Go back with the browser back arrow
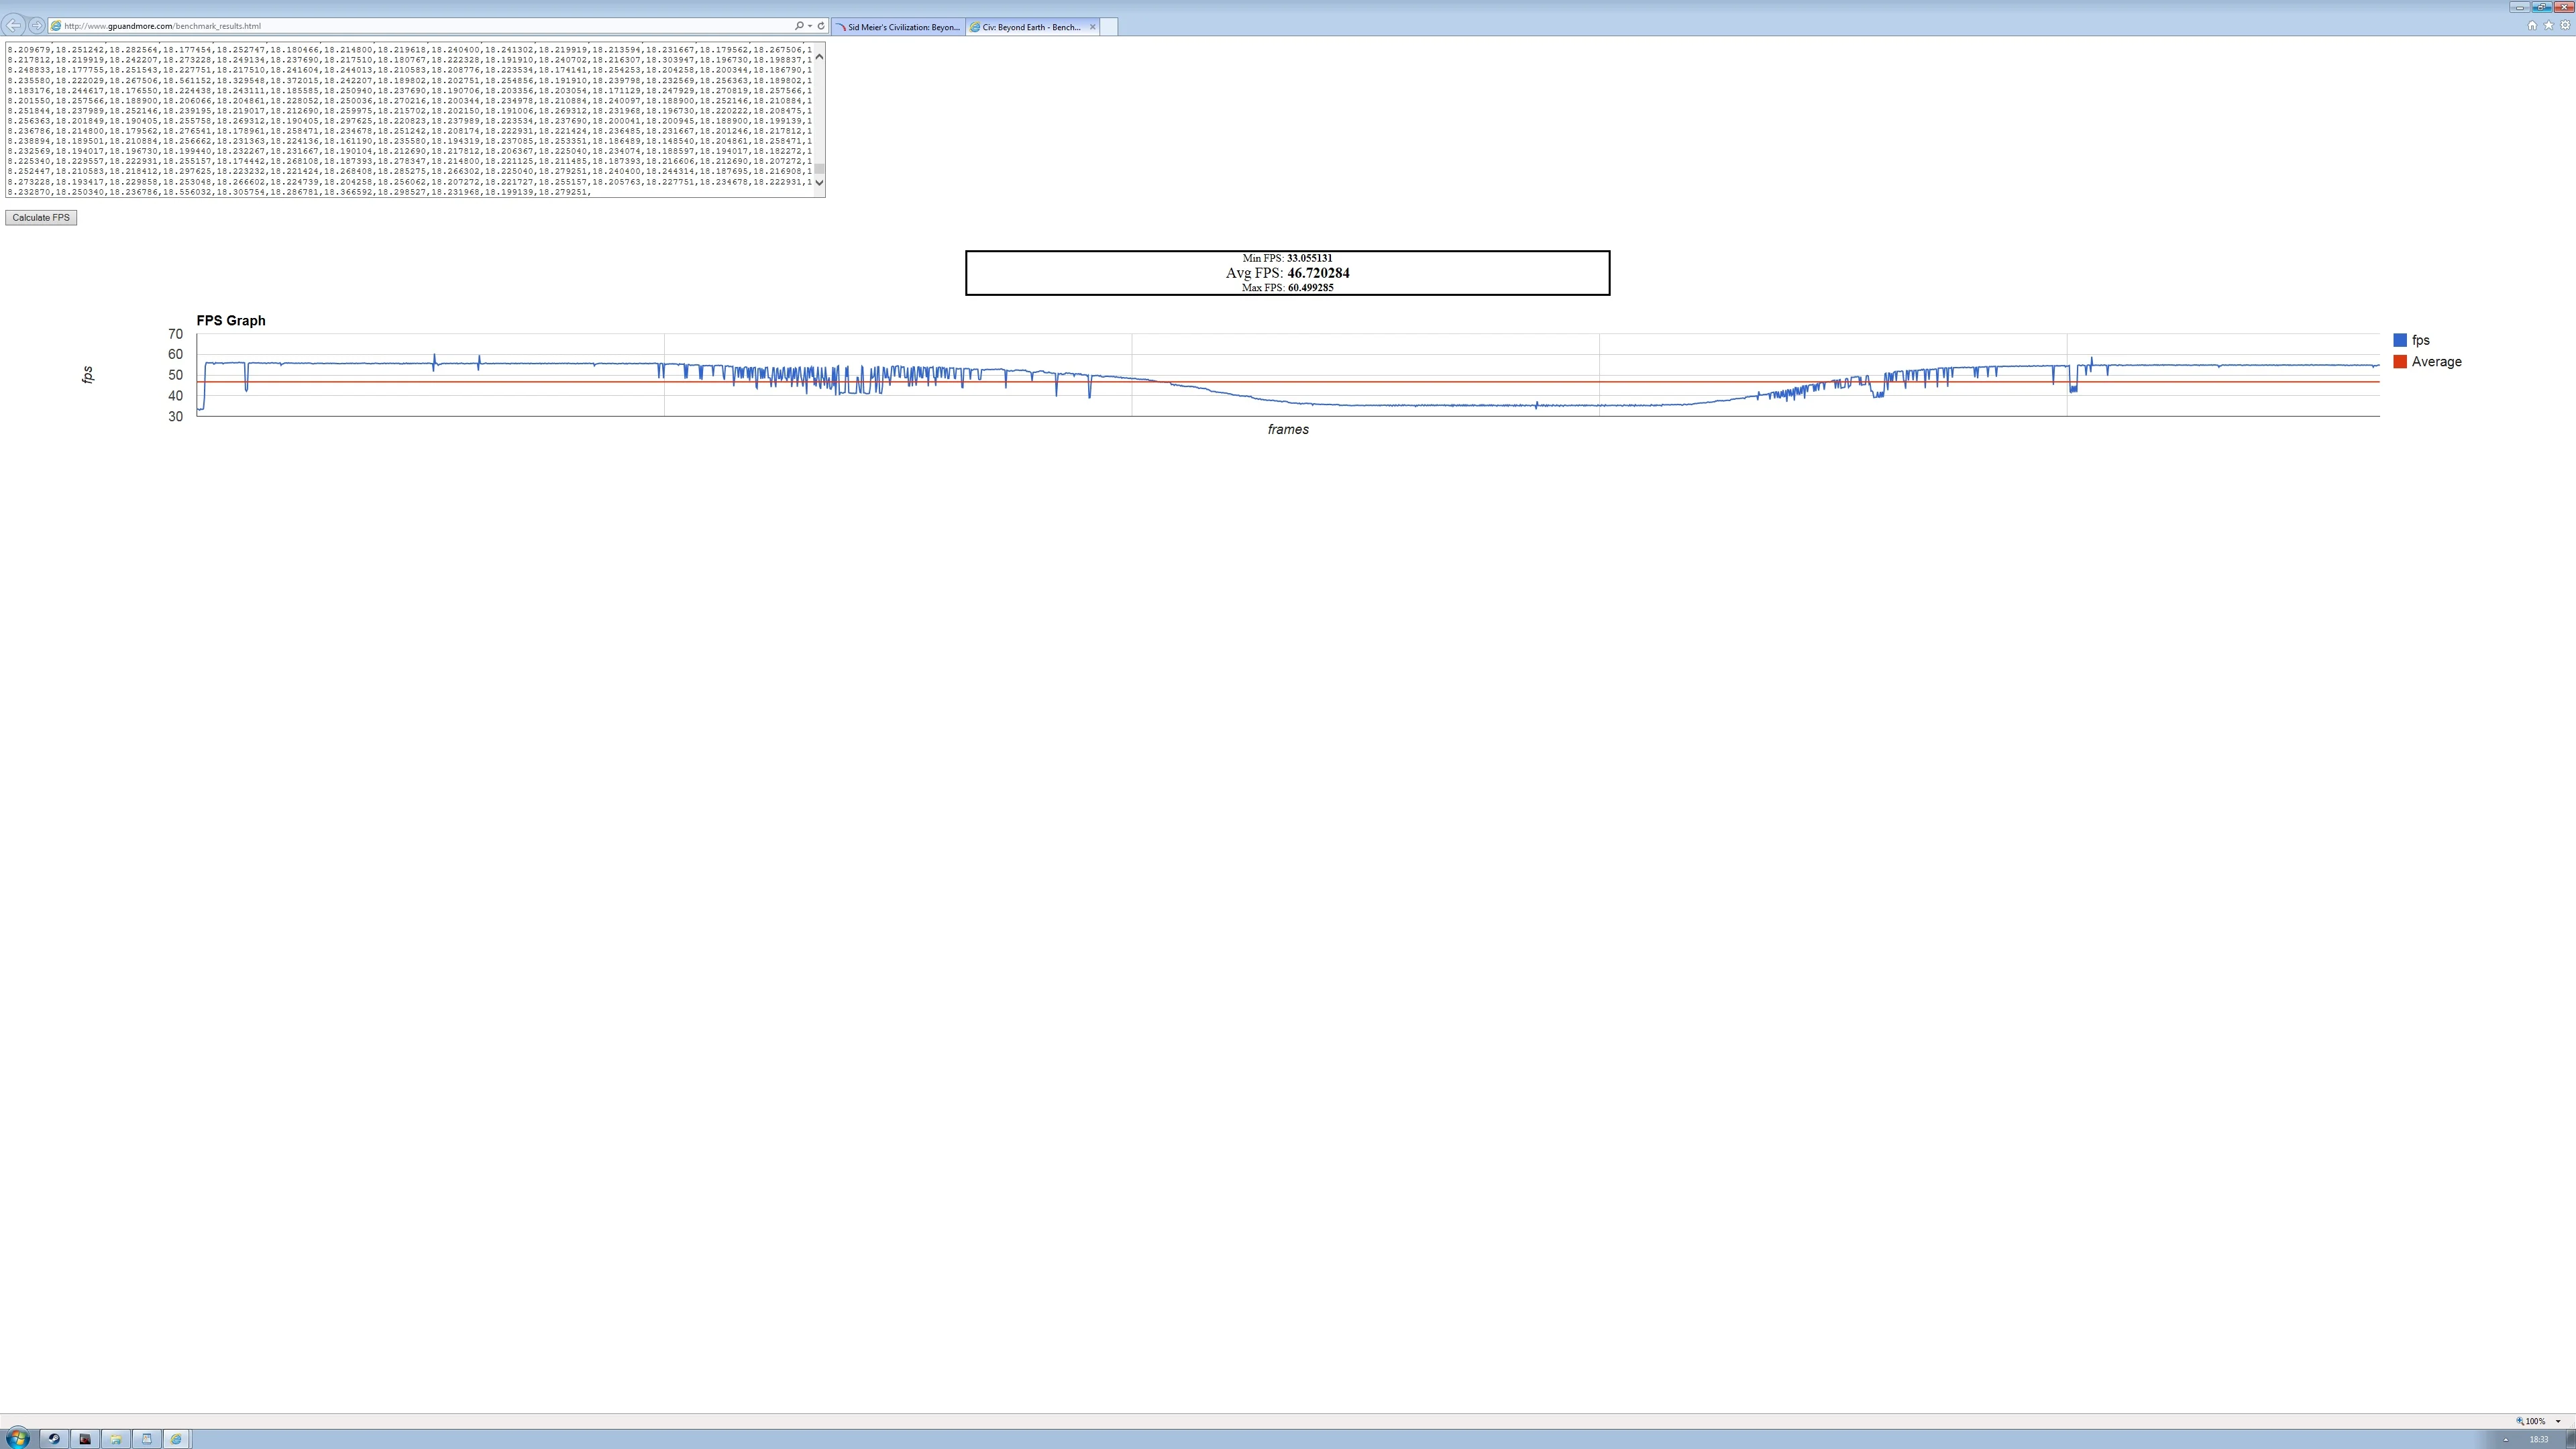 [x=13, y=25]
